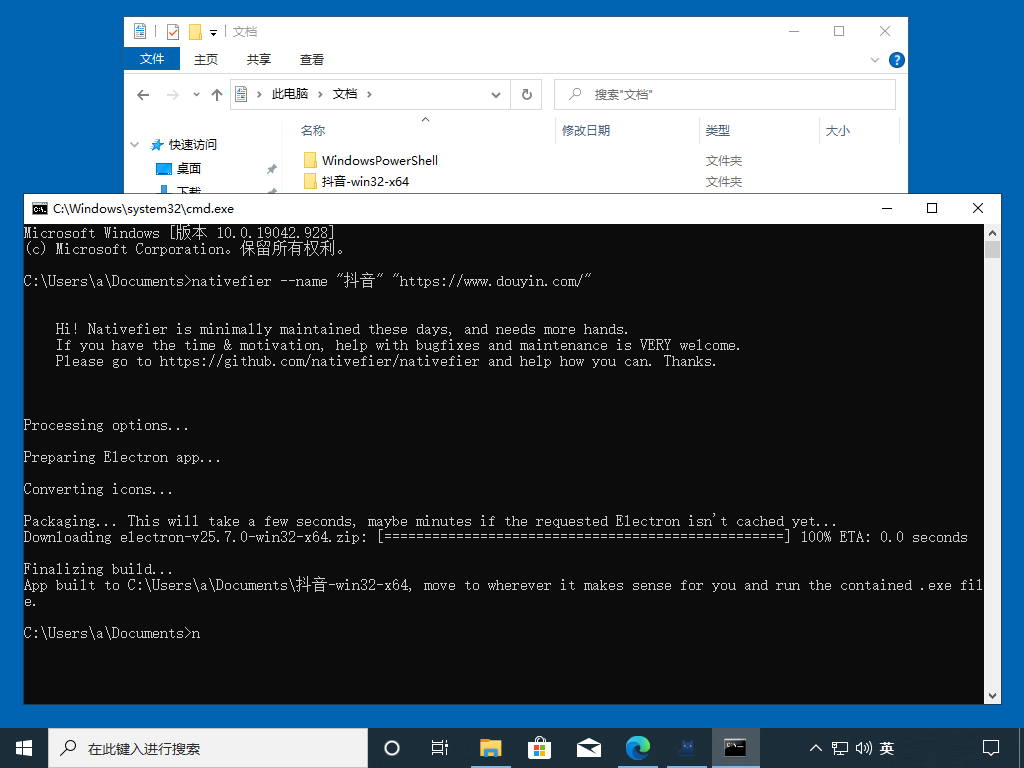
Task: Switch to the 查看 ribbon tab
Action: coord(312,59)
